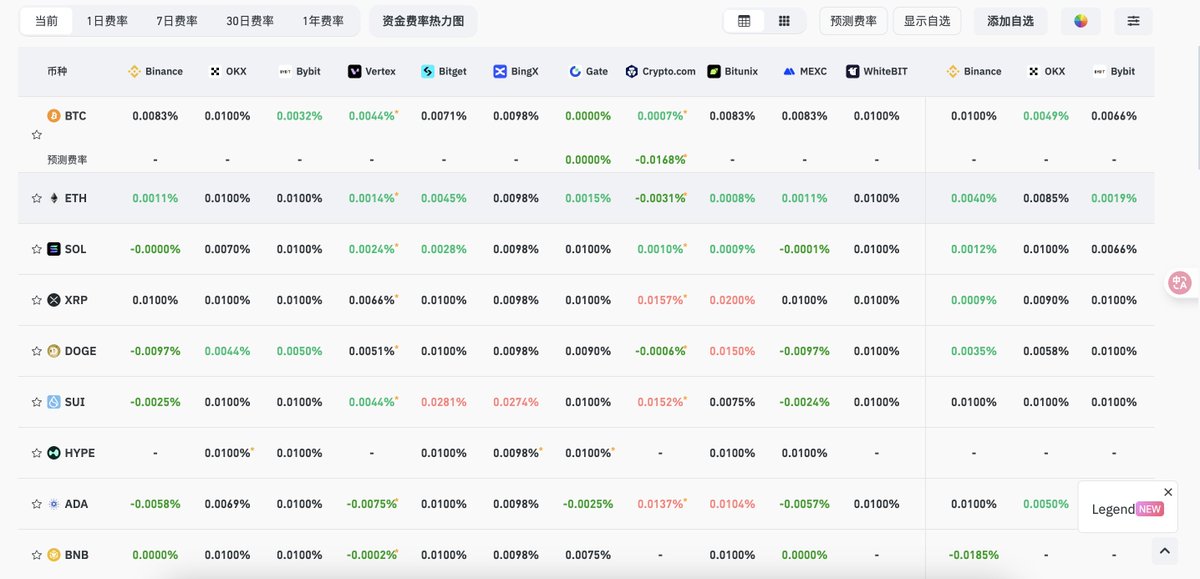Click DOGE OKX rate 0.0044%
The width and height of the screenshot is (1200, 579).
pos(227,351)
